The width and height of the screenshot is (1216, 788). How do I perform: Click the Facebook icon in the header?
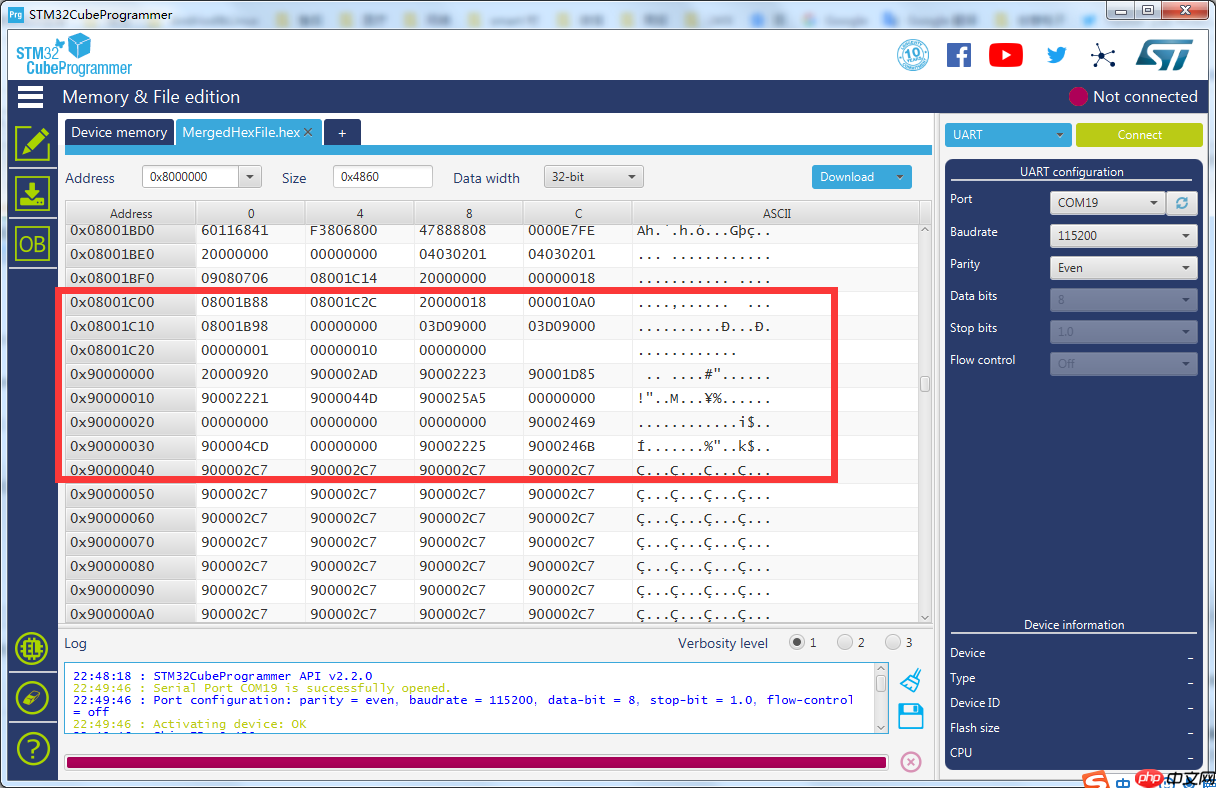(x=958, y=55)
